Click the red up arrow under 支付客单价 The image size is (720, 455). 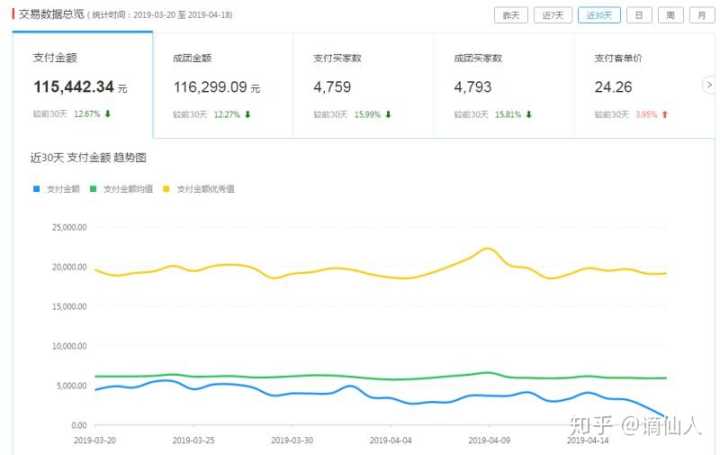665,115
